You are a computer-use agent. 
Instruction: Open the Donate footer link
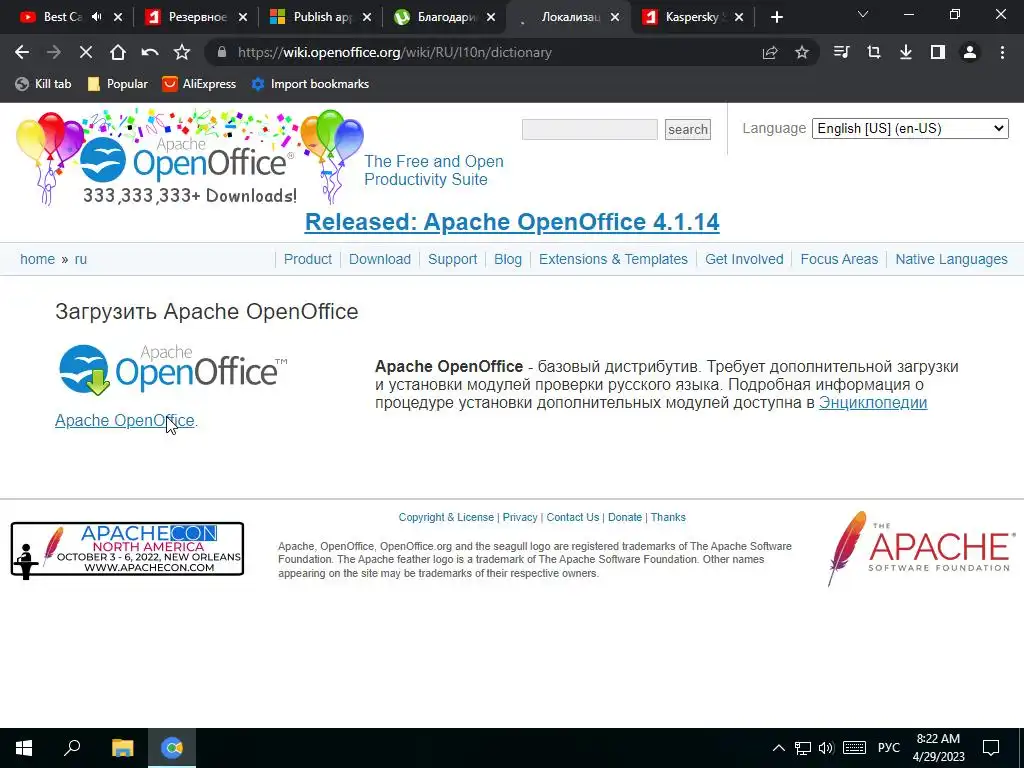(625, 517)
